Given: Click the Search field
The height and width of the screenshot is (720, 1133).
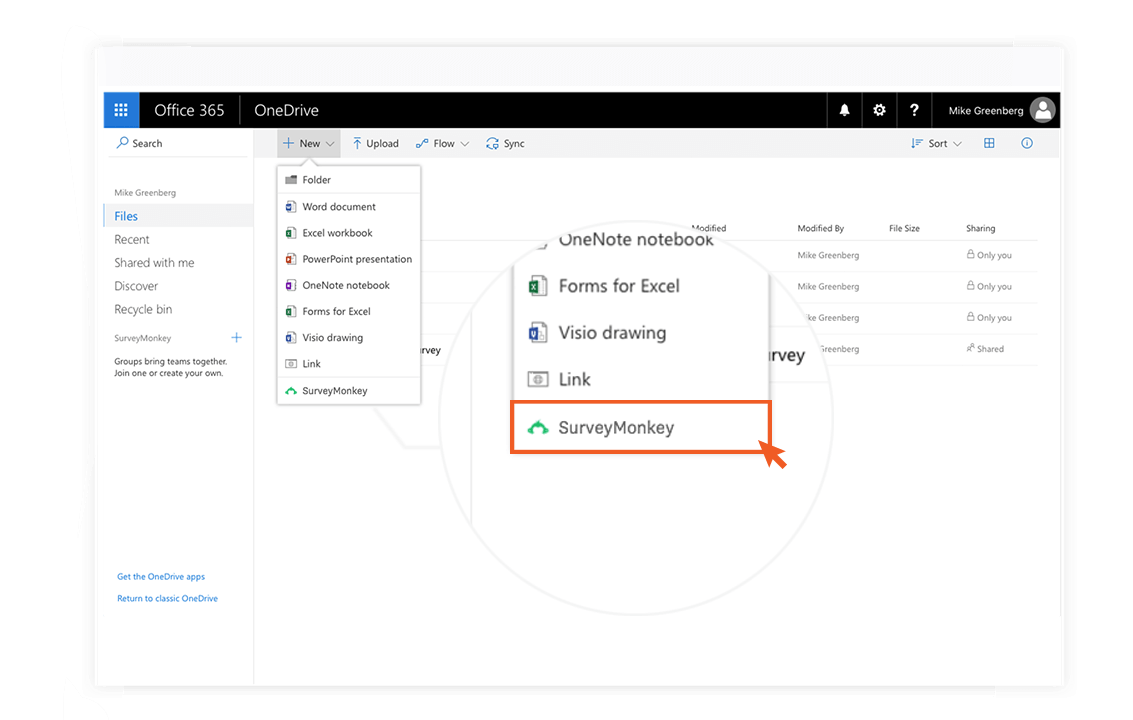Looking at the screenshot, I should pyautogui.click(x=148, y=144).
